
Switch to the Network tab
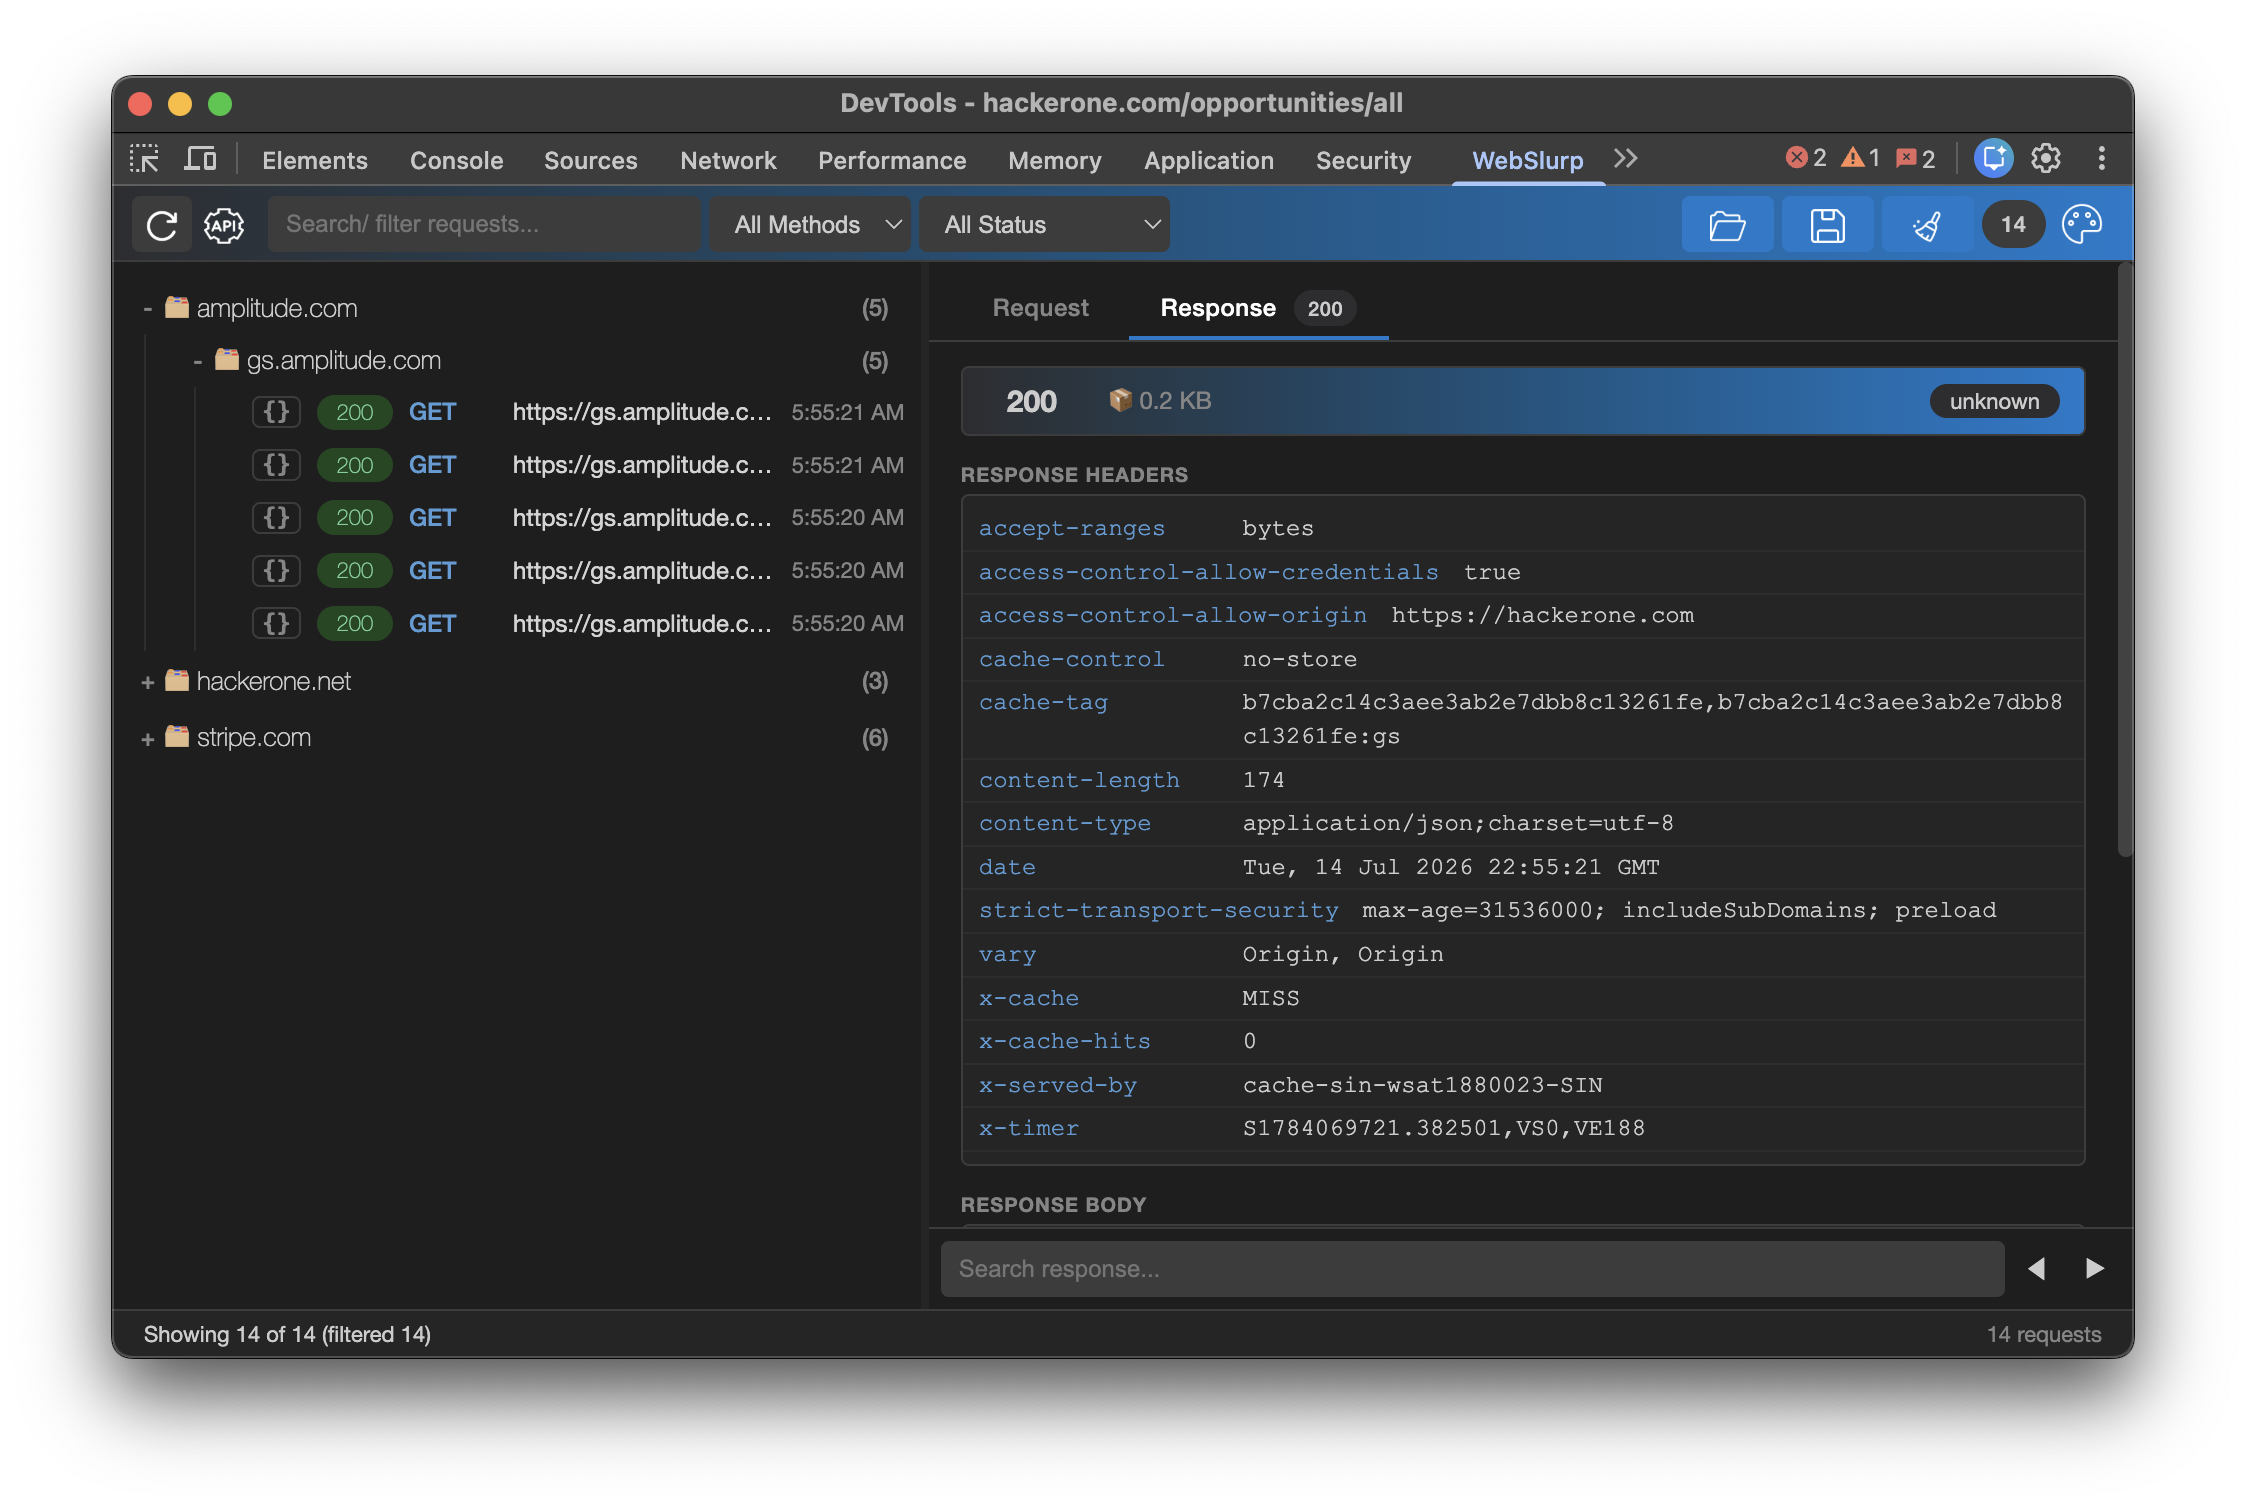click(x=728, y=160)
